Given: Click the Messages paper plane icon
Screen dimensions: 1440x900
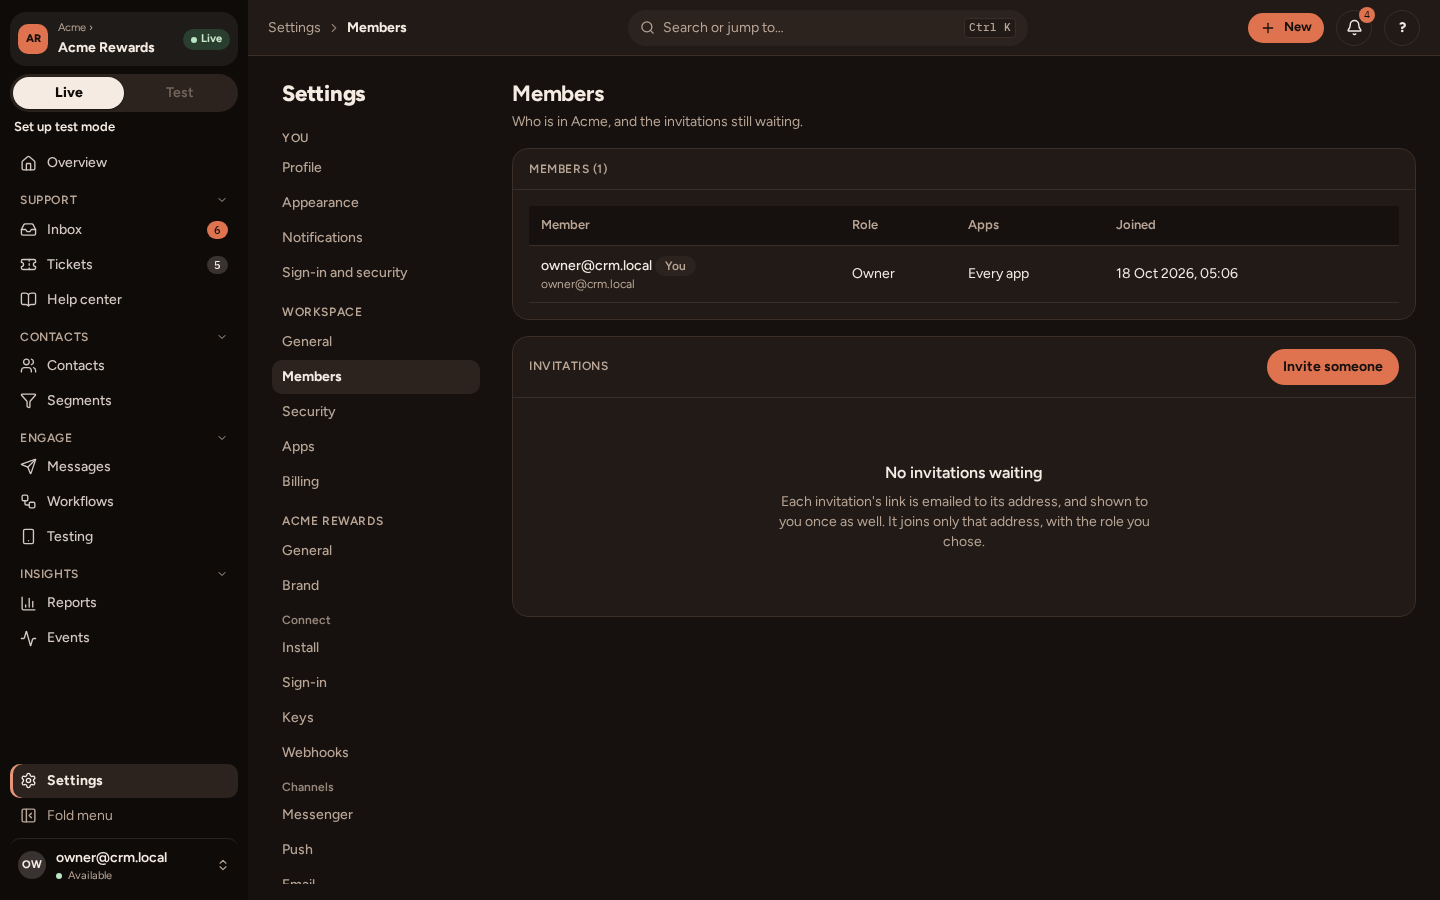Looking at the screenshot, I should pos(29,467).
